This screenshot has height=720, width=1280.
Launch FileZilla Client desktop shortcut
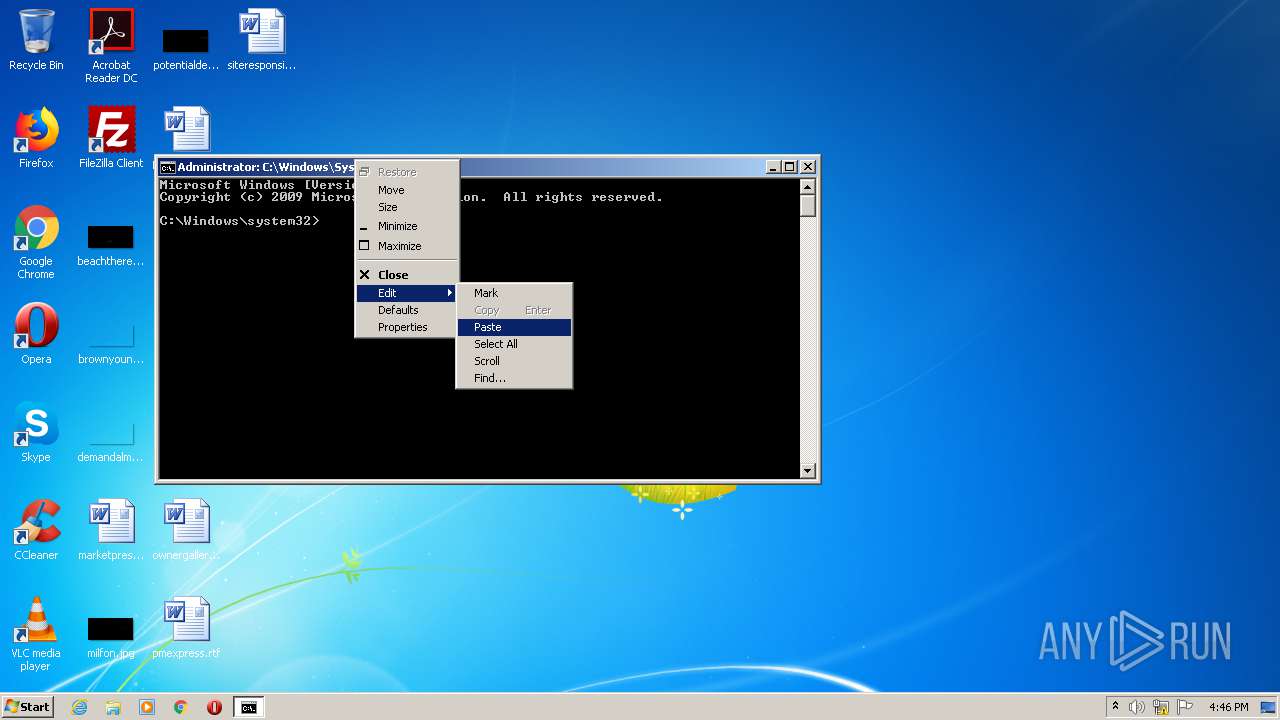click(x=111, y=138)
